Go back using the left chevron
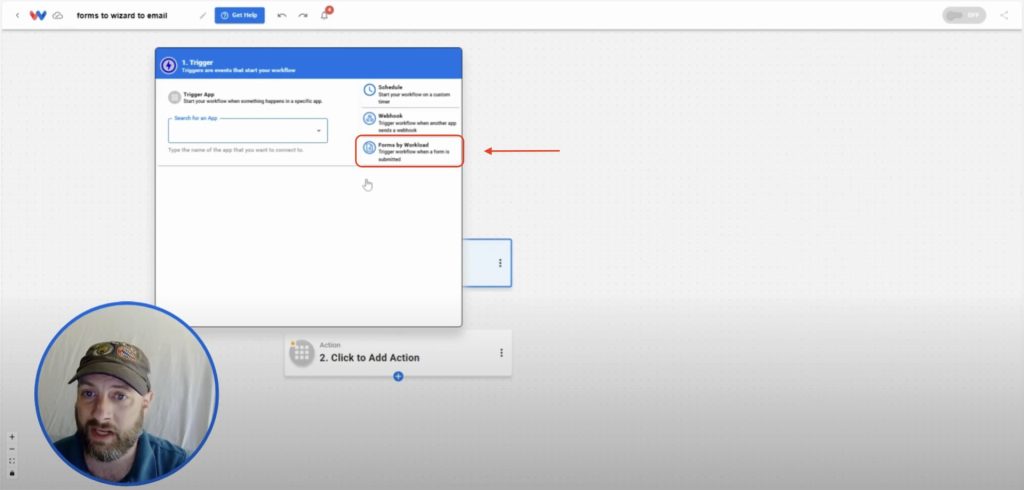The image size is (1024, 490). point(18,15)
